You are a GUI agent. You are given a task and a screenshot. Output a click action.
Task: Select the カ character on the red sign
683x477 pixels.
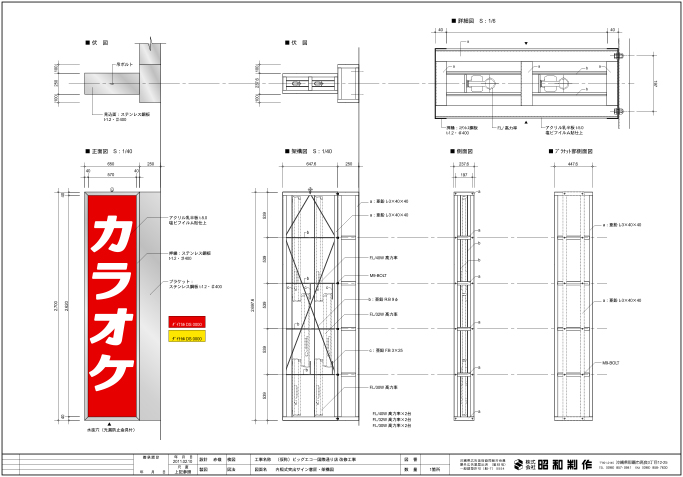pyautogui.click(x=112, y=234)
